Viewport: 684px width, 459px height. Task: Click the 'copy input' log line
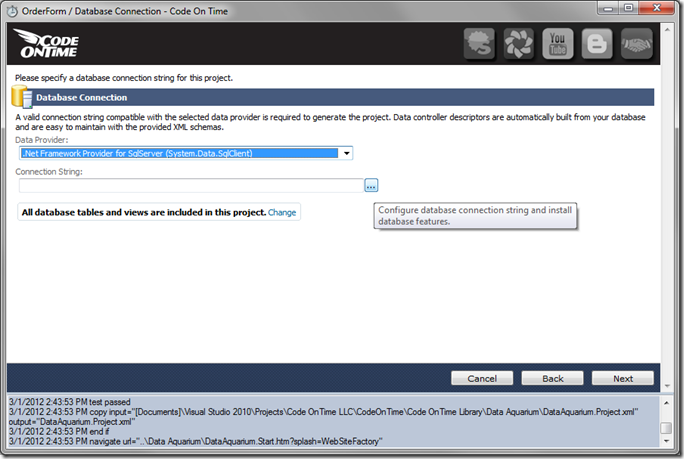(324, 417)
